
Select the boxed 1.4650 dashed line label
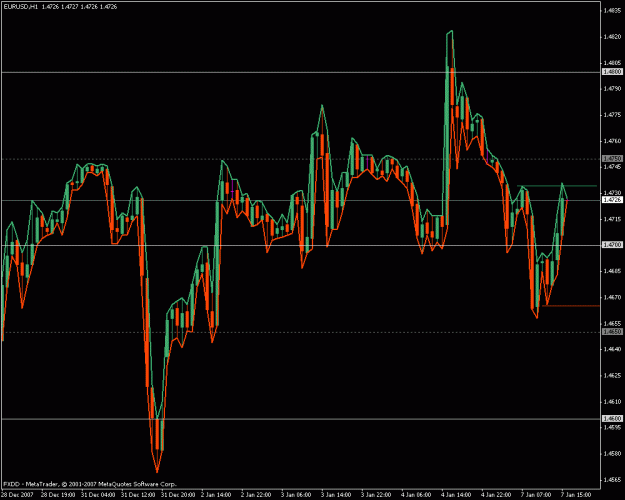[612, 332]
